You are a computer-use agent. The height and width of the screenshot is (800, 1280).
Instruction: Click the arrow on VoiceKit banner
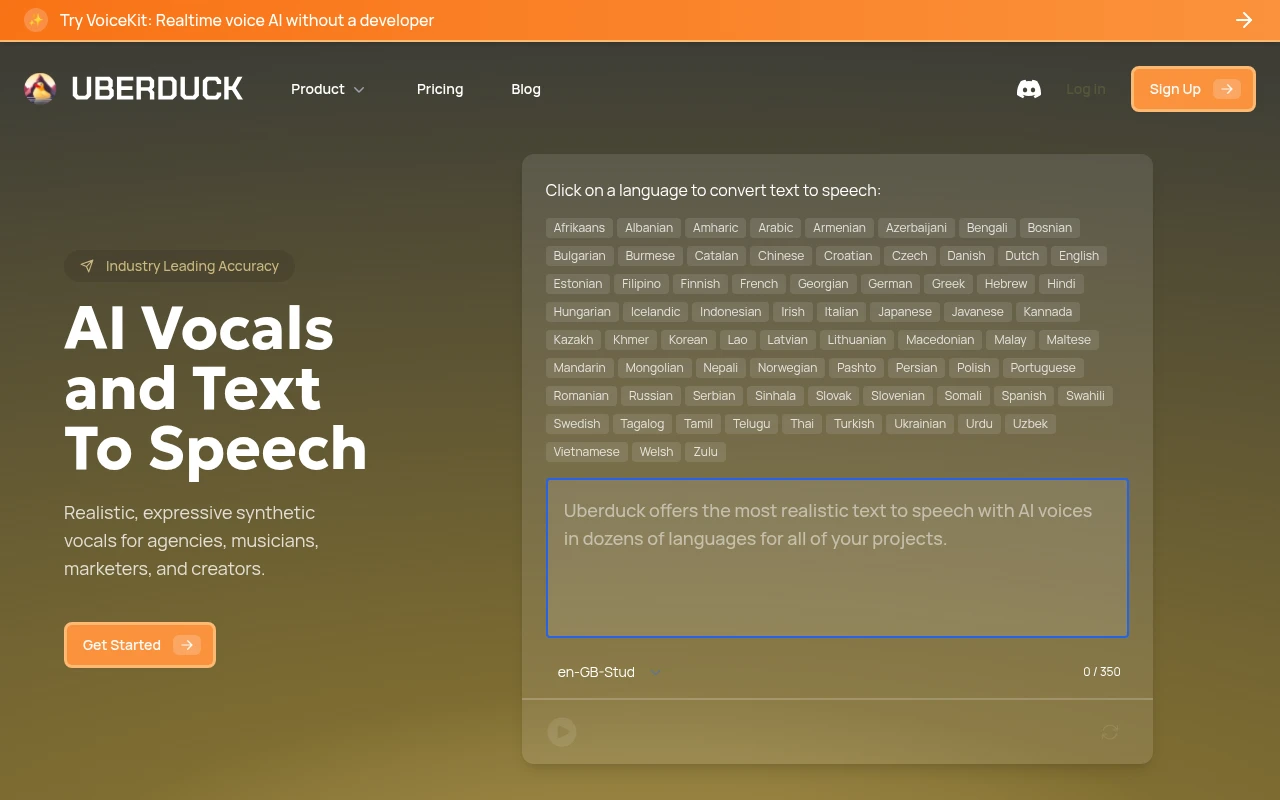pyautogui.click(x=1243, y=20)
